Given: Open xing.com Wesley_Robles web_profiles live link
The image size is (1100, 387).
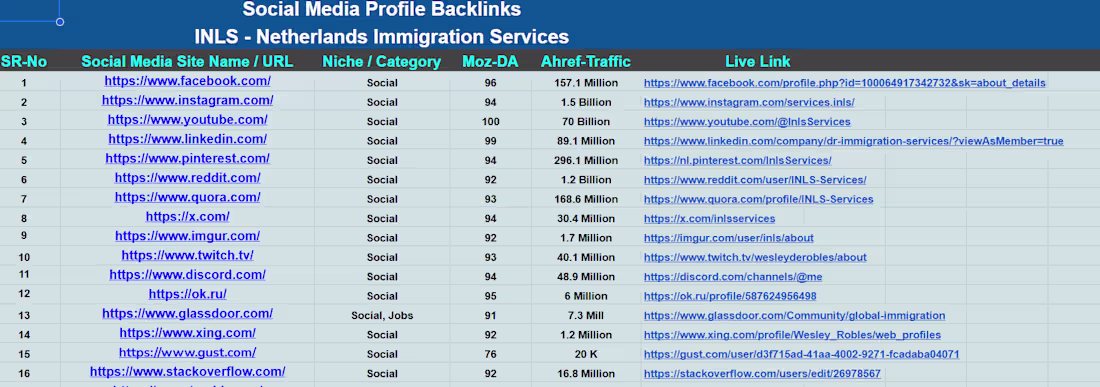Looking at the screenshot, I should (x=792, y=335).
